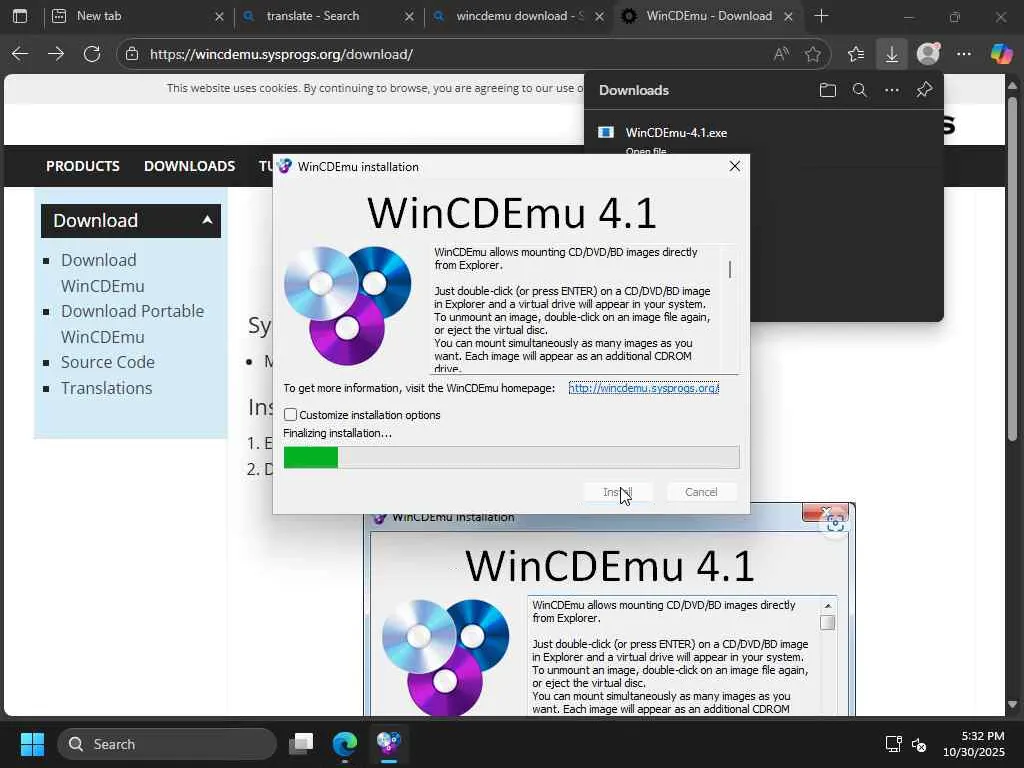Open the Copilot icon in toolbar
This screenshot has height=768, width=1024.
point(1001,54)
